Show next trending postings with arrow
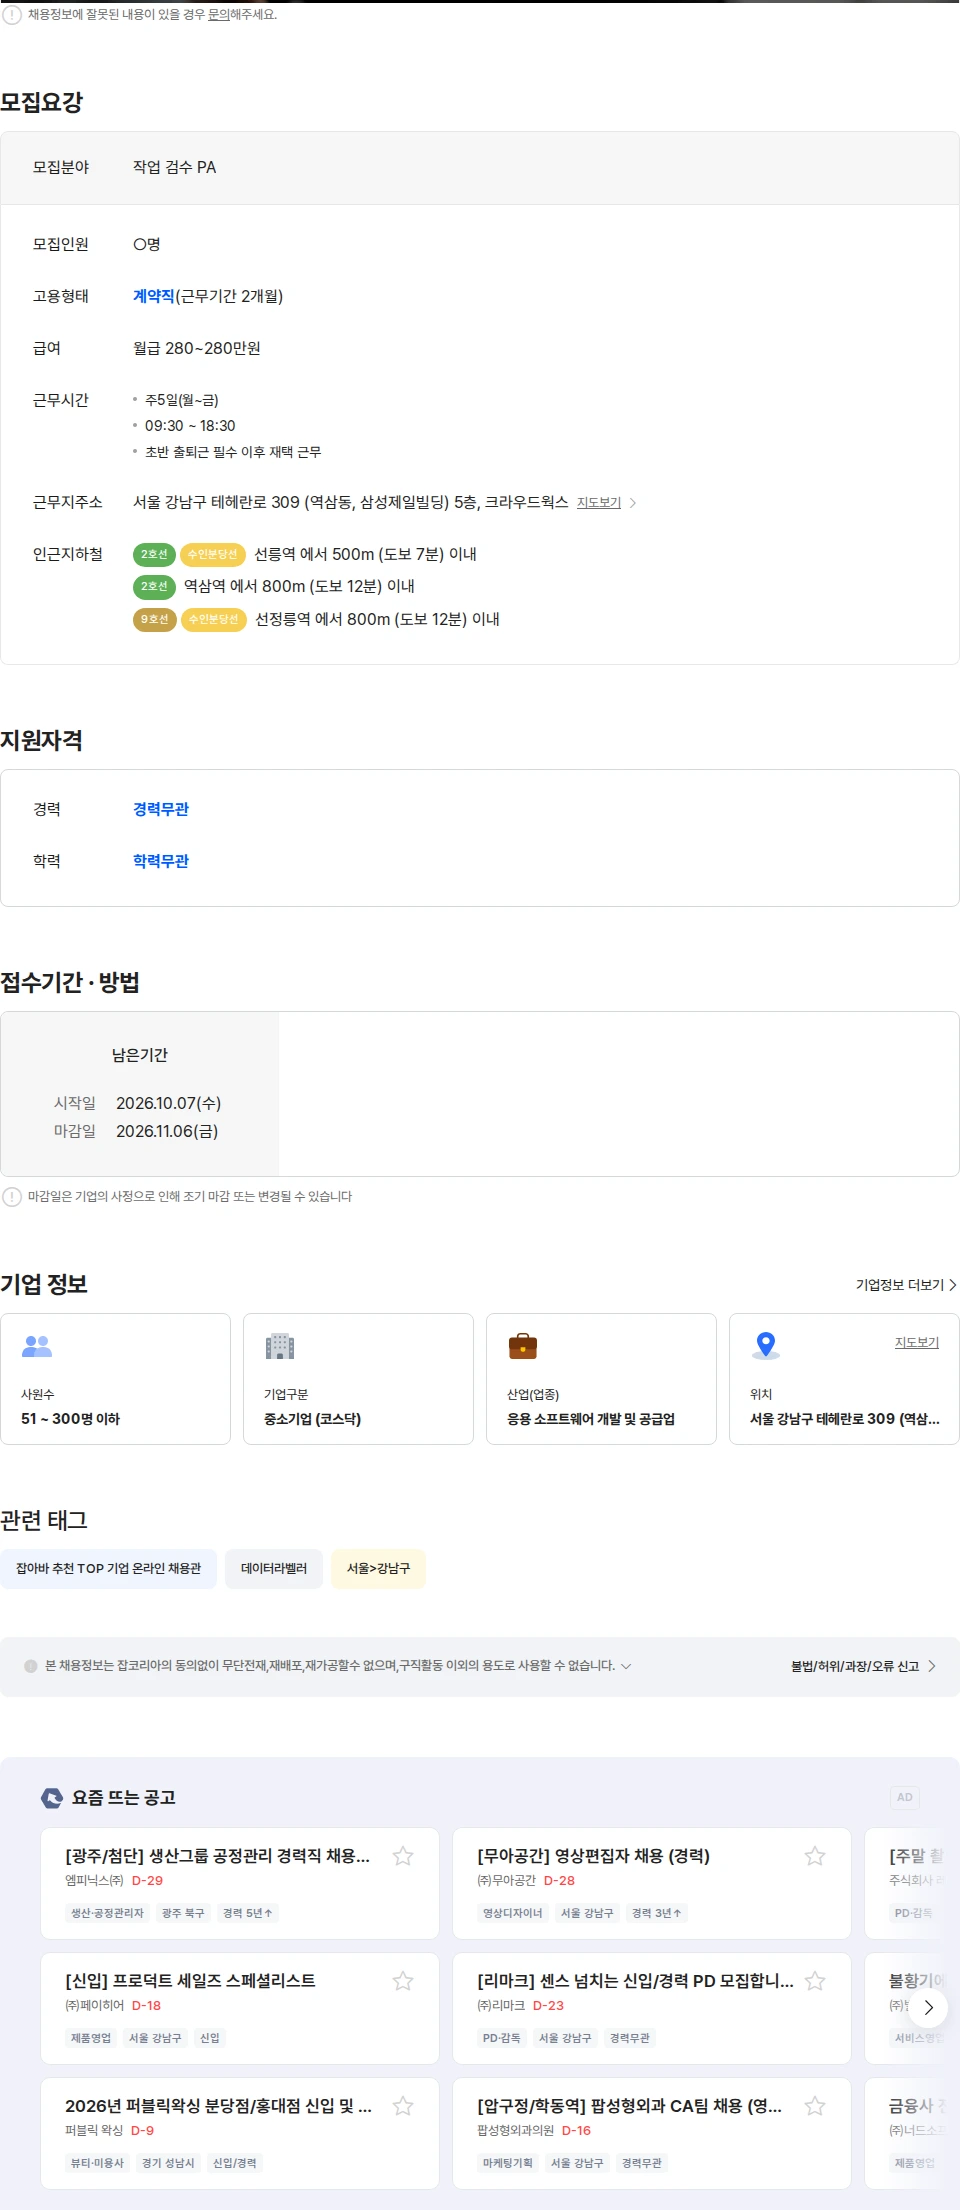Screen dimensions: 960x2210 [x=928, y=2007]
